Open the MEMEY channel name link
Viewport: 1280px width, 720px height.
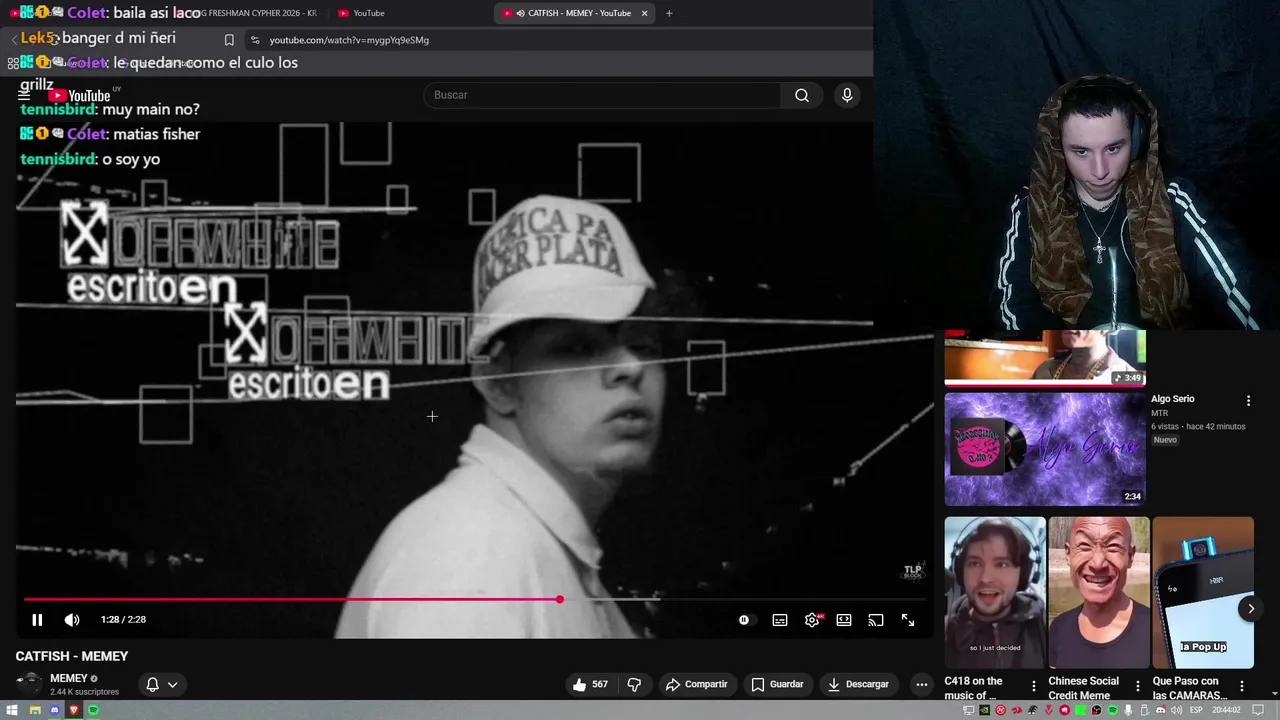pyautogui.click(x=69, y=678)
